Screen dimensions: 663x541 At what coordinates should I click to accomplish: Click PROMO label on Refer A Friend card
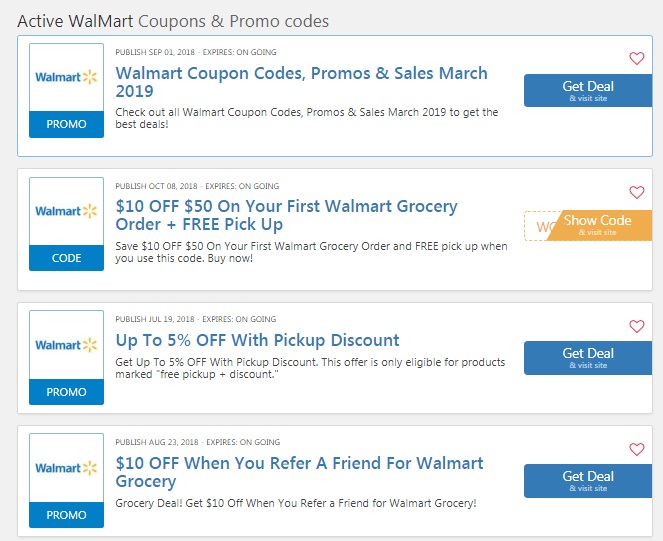click(x=66, y=515)
